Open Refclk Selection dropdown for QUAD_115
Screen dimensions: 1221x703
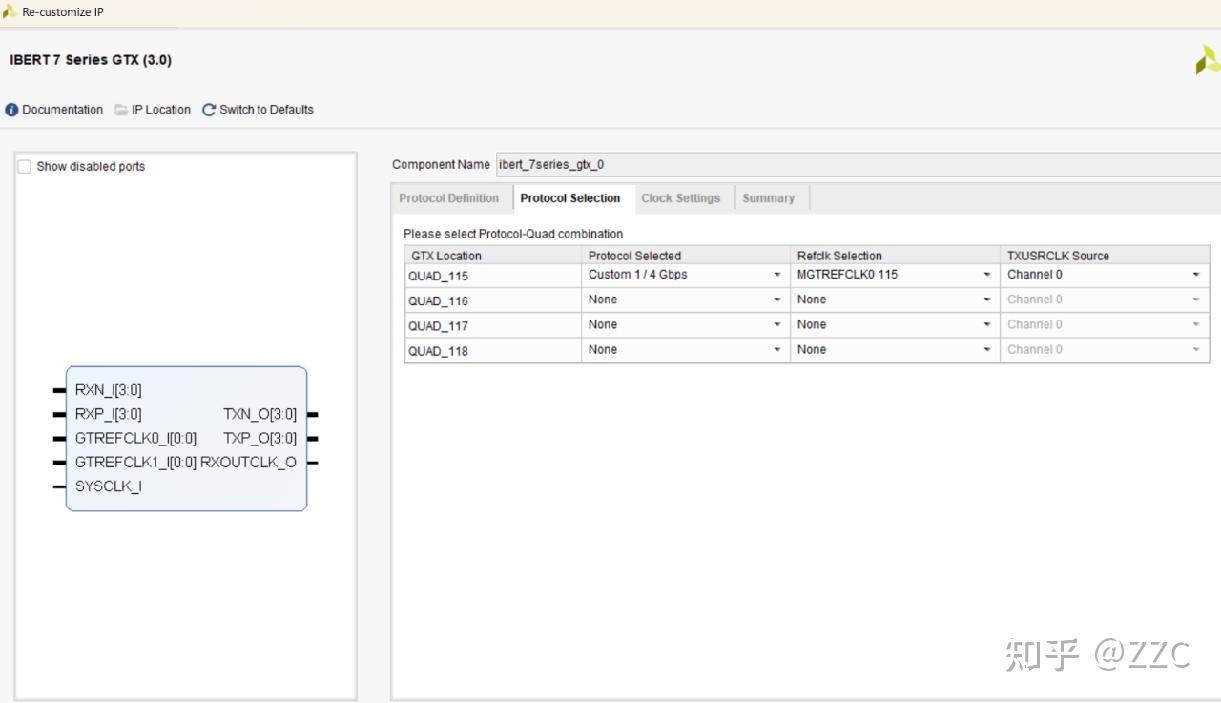pyautogui.click(x=987, y=275)
